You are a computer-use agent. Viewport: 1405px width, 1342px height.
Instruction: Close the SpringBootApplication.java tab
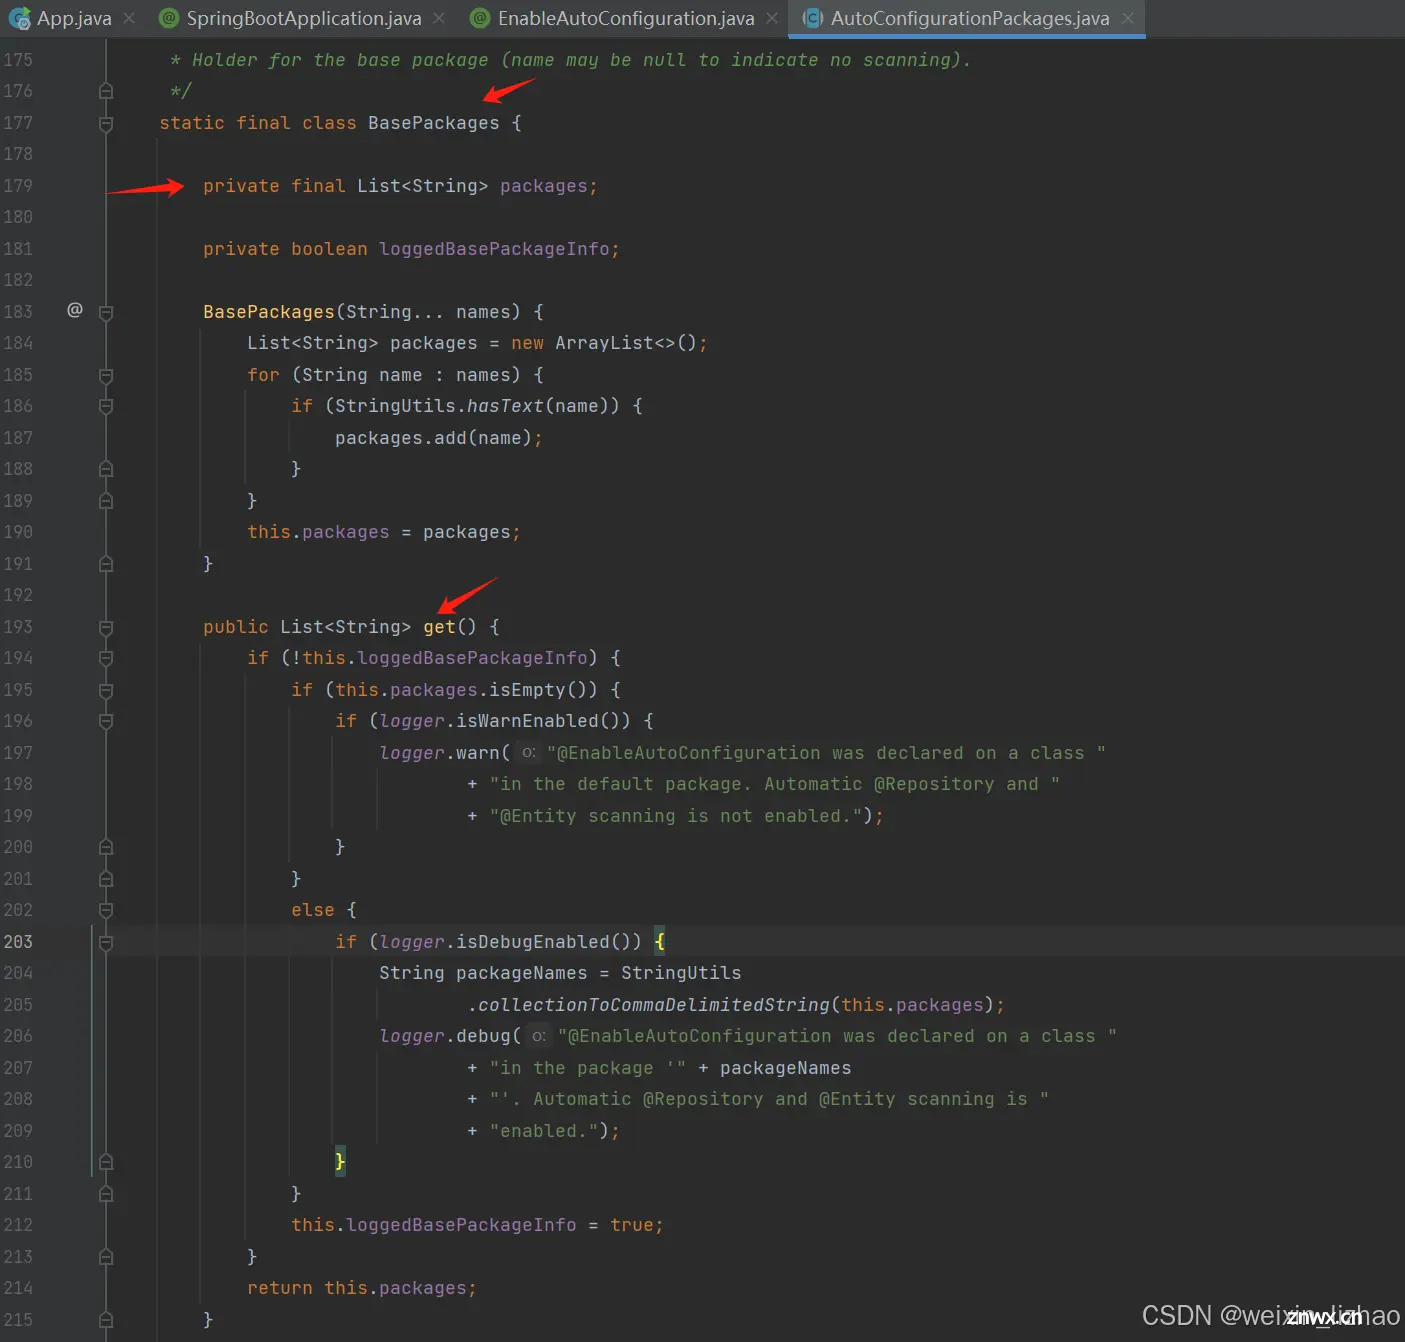coord(439,18)
